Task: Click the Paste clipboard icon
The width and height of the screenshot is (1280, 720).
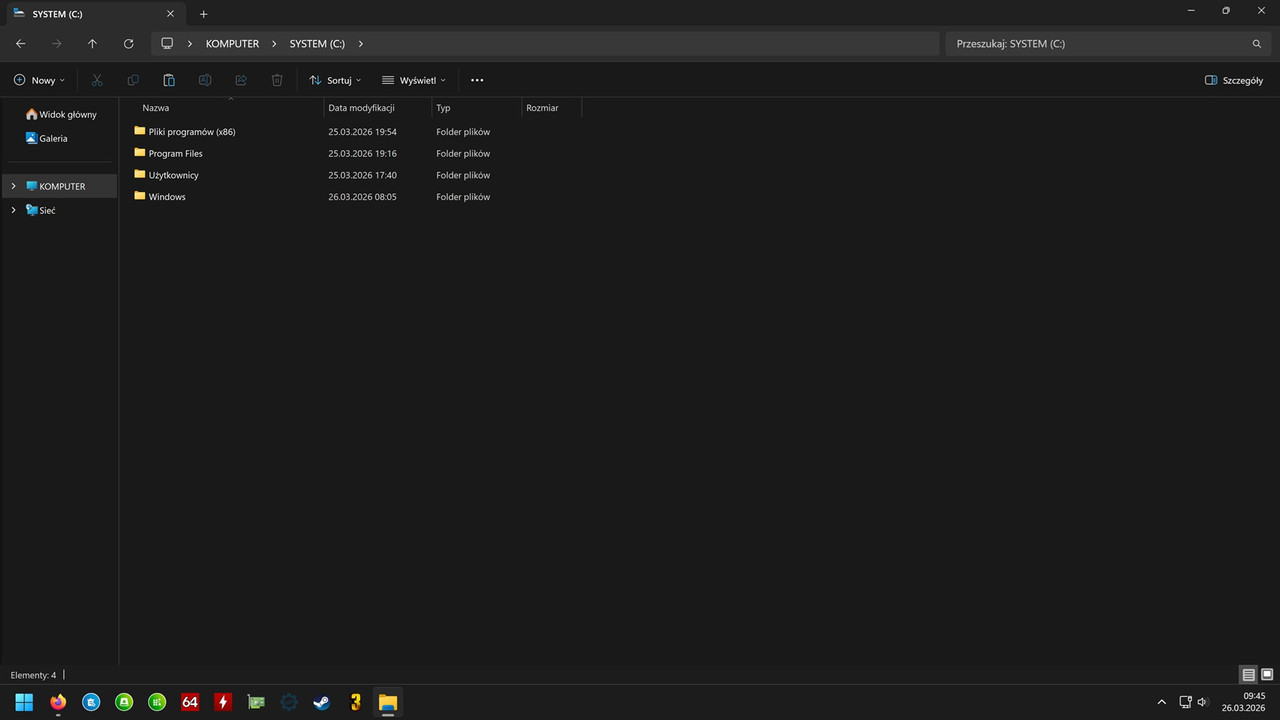Action: (x=169, y=80)
